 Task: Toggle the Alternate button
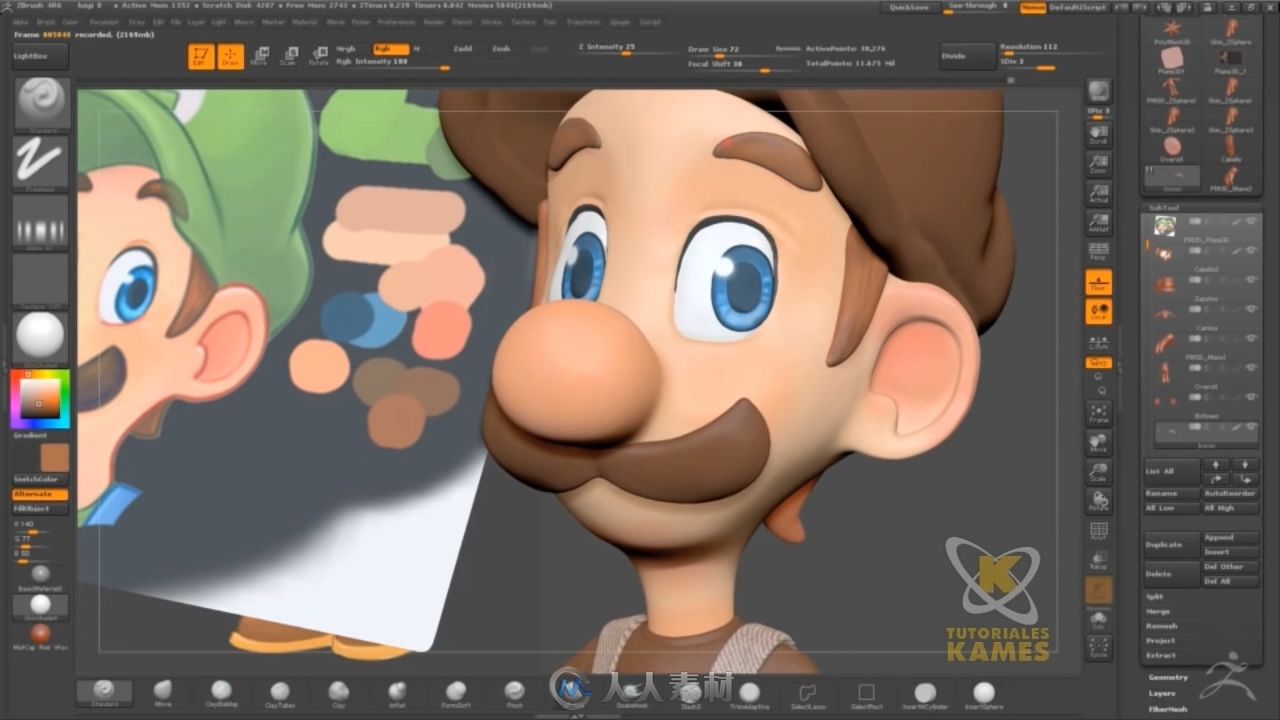pos(40,495)
